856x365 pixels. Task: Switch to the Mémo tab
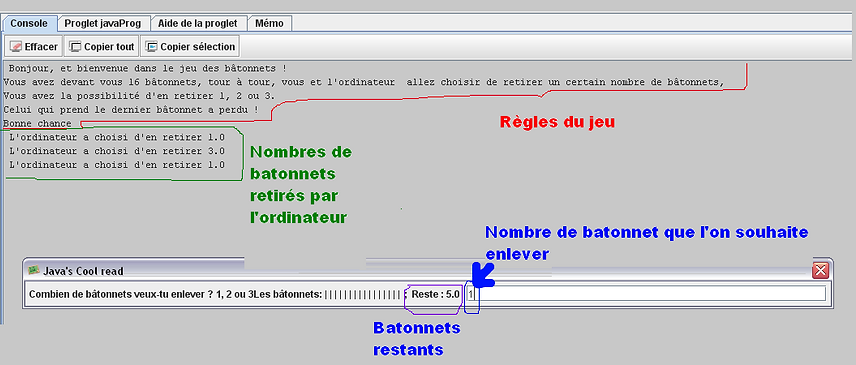pyautogui.click(x=270, y=23)
